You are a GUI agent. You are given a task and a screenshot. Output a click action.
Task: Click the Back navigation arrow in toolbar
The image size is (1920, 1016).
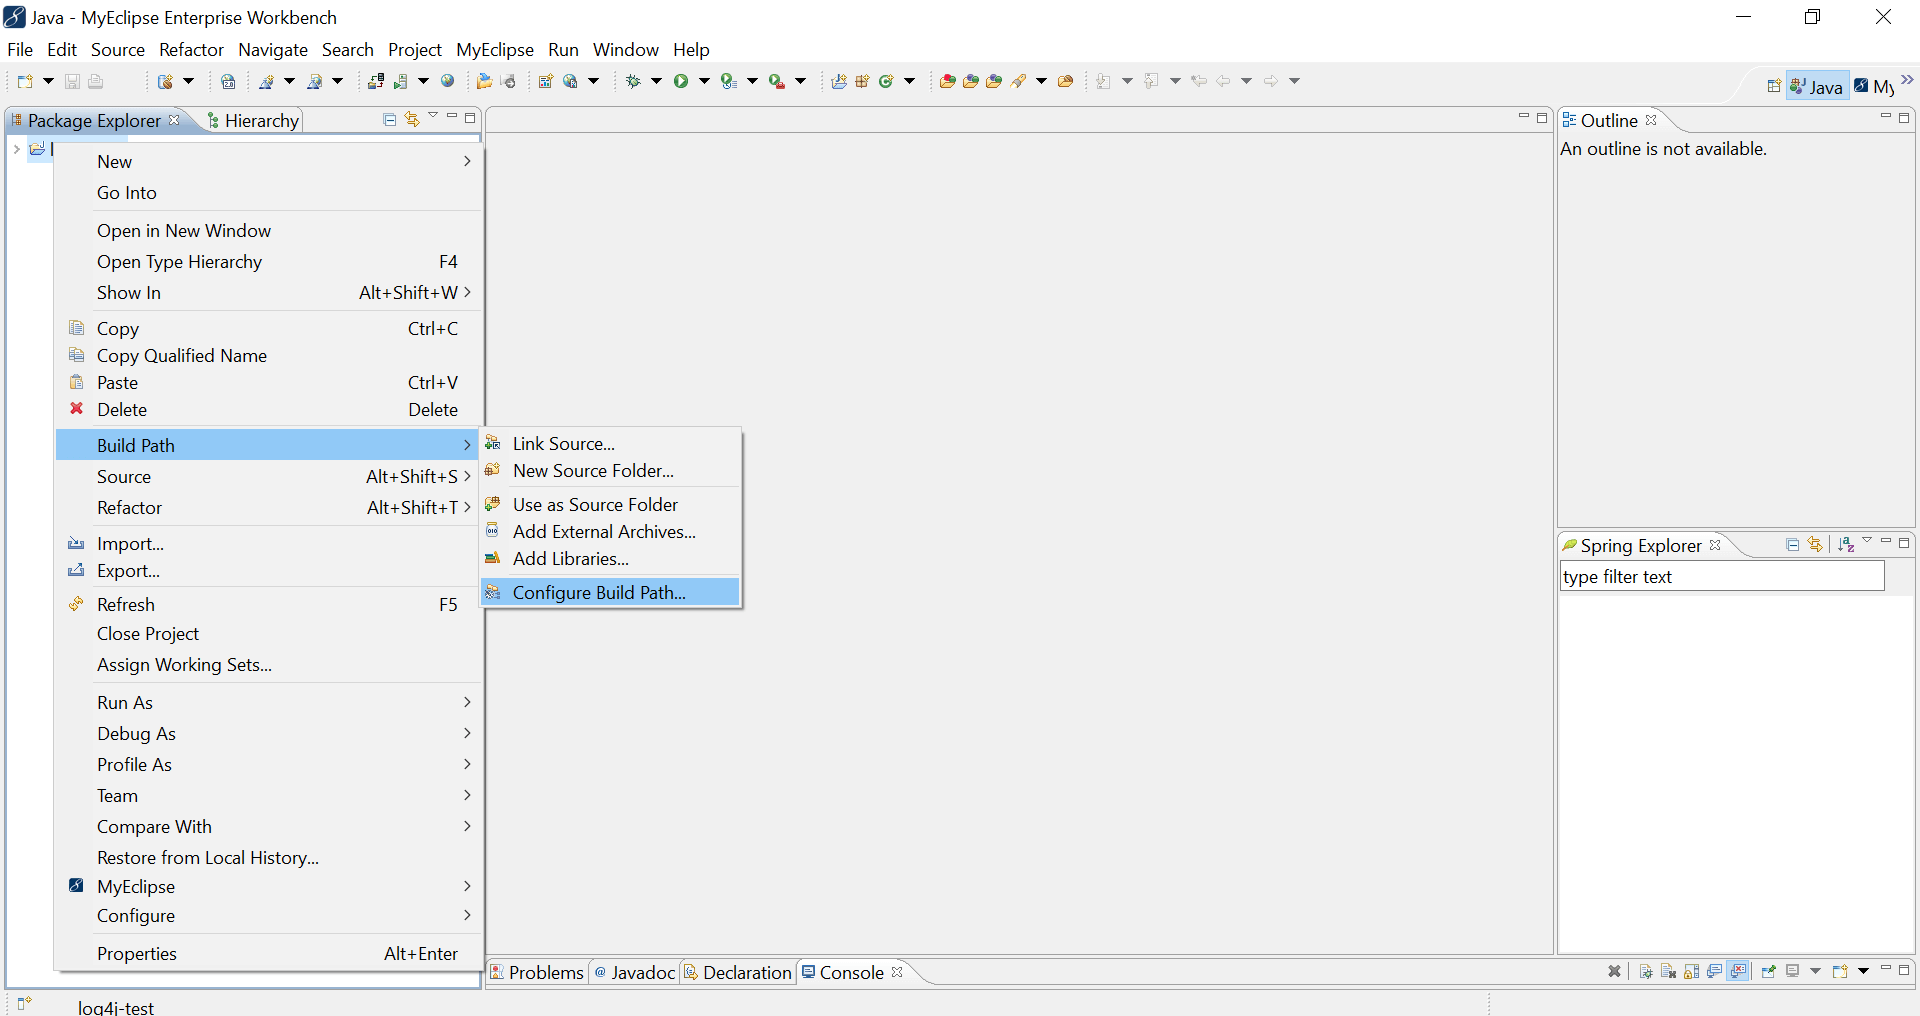[x=1223, y=81]
